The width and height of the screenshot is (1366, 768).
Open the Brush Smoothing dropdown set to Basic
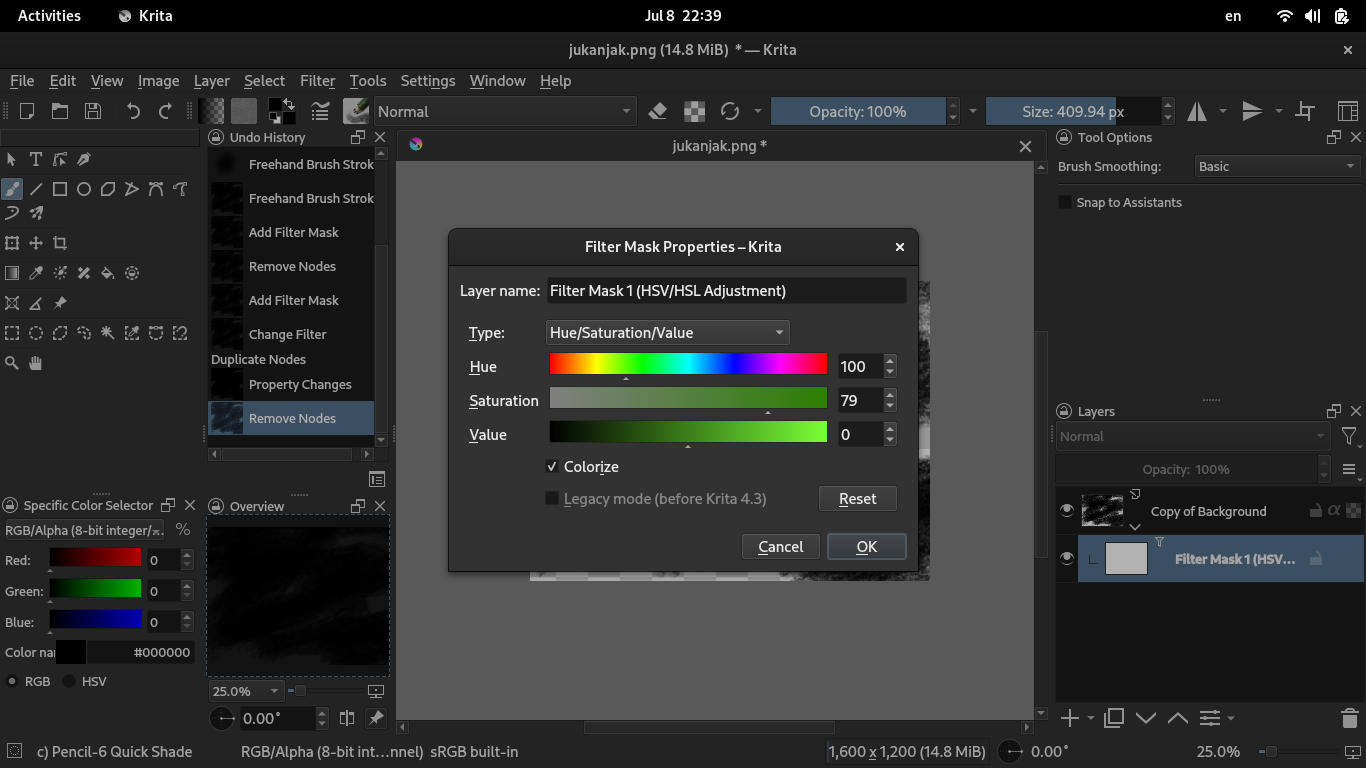1277,166
